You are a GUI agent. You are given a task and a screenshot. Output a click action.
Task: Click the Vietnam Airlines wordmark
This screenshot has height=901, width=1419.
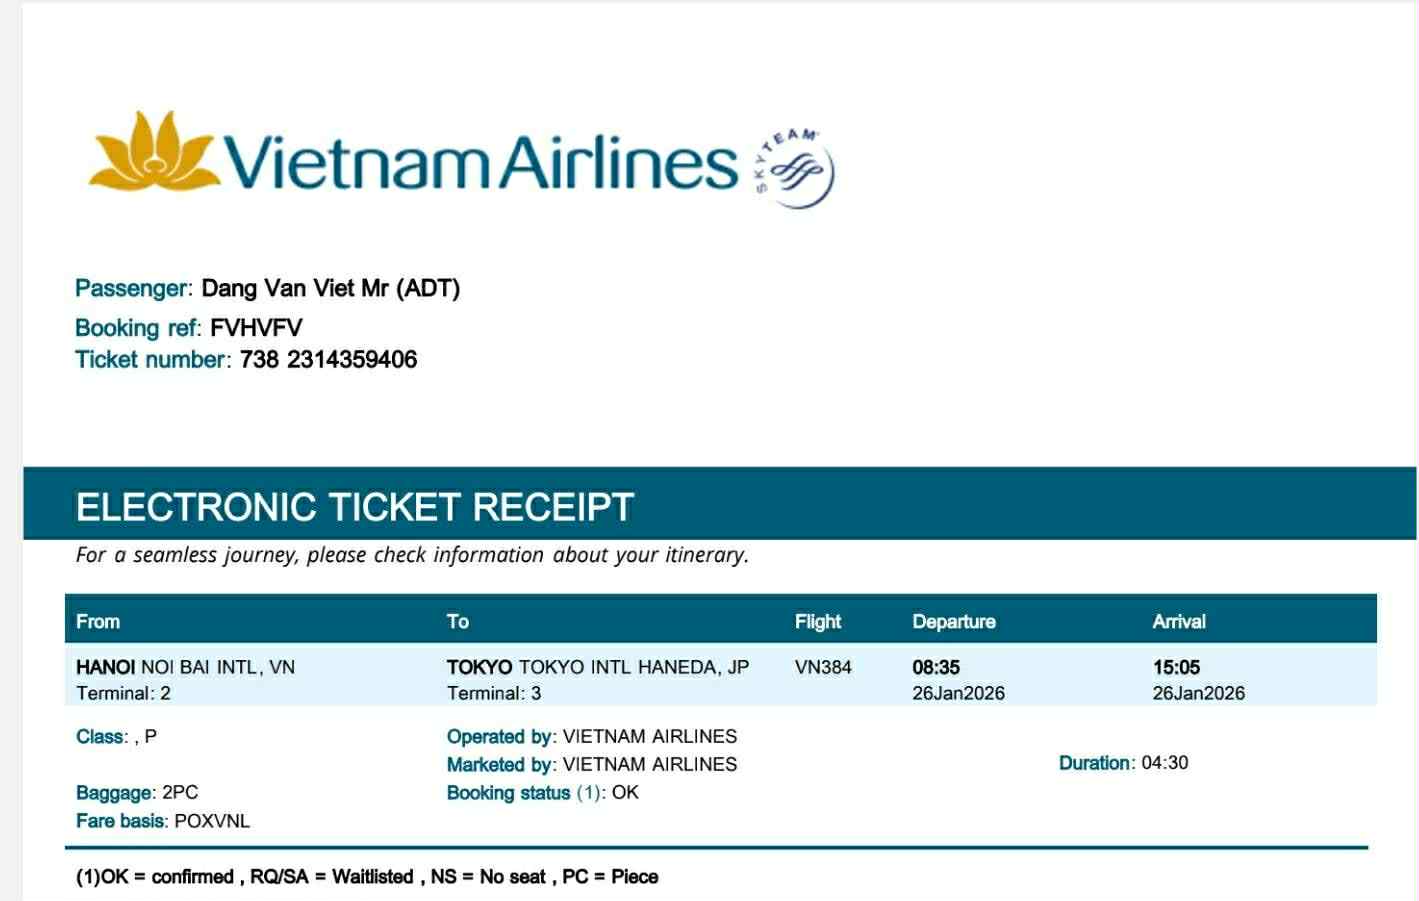pos(480,162)
